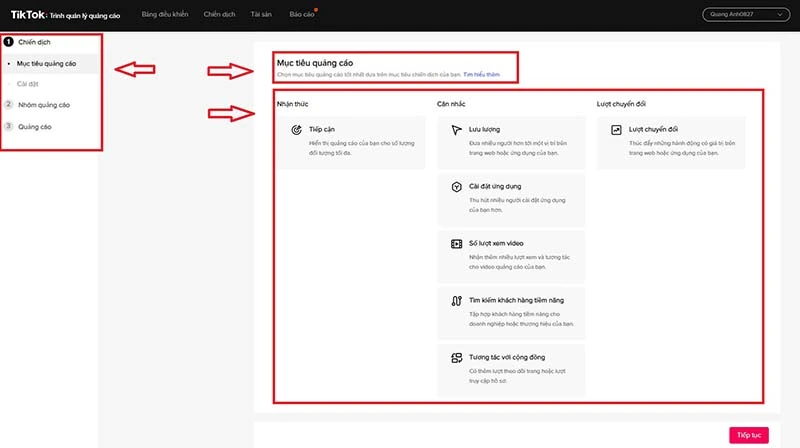Screen dimensions: 800x448
Task: Click the Số lượt xem video icon
Action: 456,243
